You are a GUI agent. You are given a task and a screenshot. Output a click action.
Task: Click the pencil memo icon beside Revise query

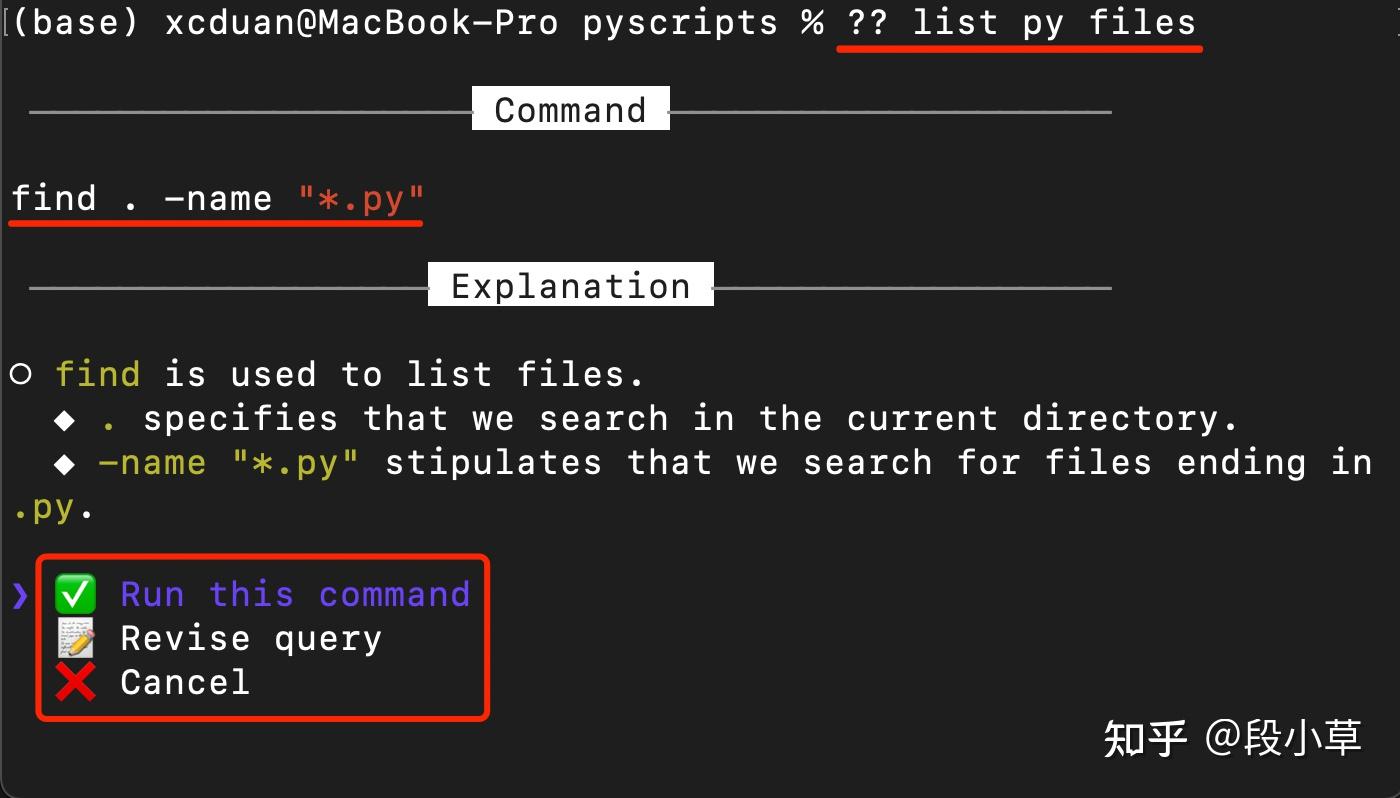[74, 637]
